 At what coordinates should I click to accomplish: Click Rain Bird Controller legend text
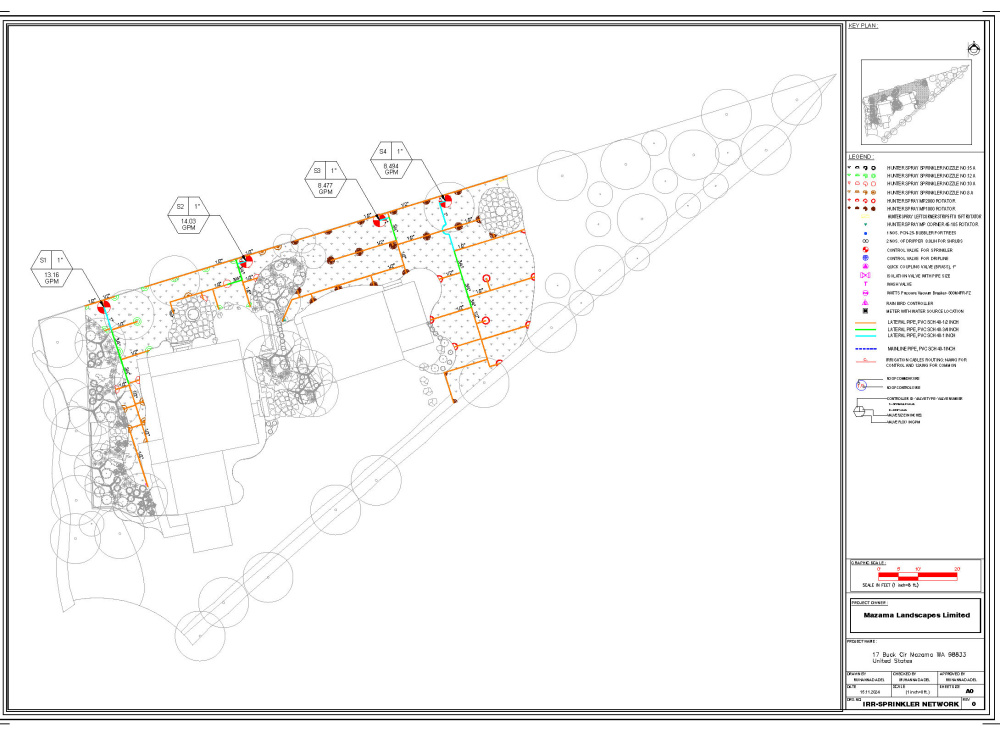pos(910,303)
